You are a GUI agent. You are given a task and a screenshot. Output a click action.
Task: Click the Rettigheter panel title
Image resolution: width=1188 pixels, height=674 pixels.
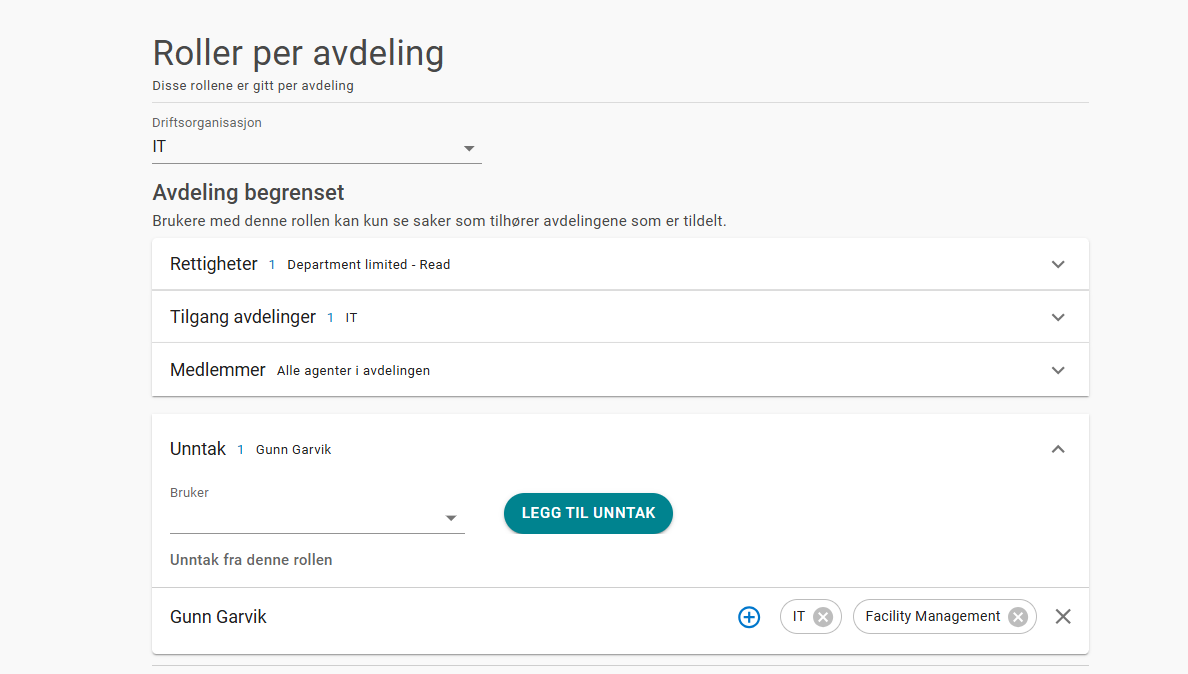[214, 265]
